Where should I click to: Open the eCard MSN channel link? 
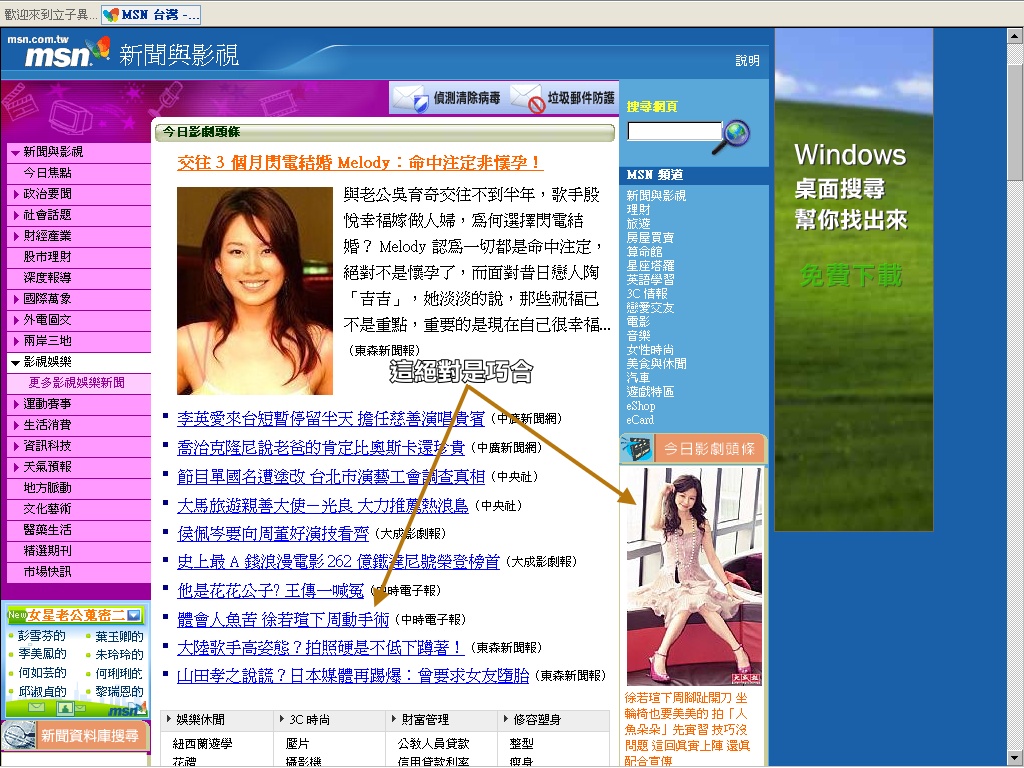coord(640,420)
